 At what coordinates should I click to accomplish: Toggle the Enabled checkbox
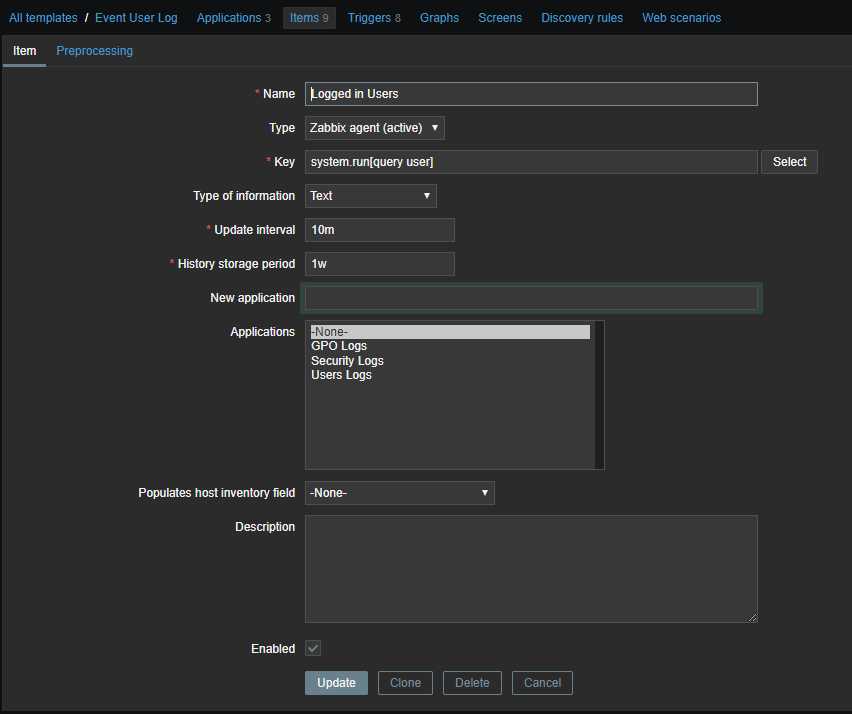(x=313, y=649)
